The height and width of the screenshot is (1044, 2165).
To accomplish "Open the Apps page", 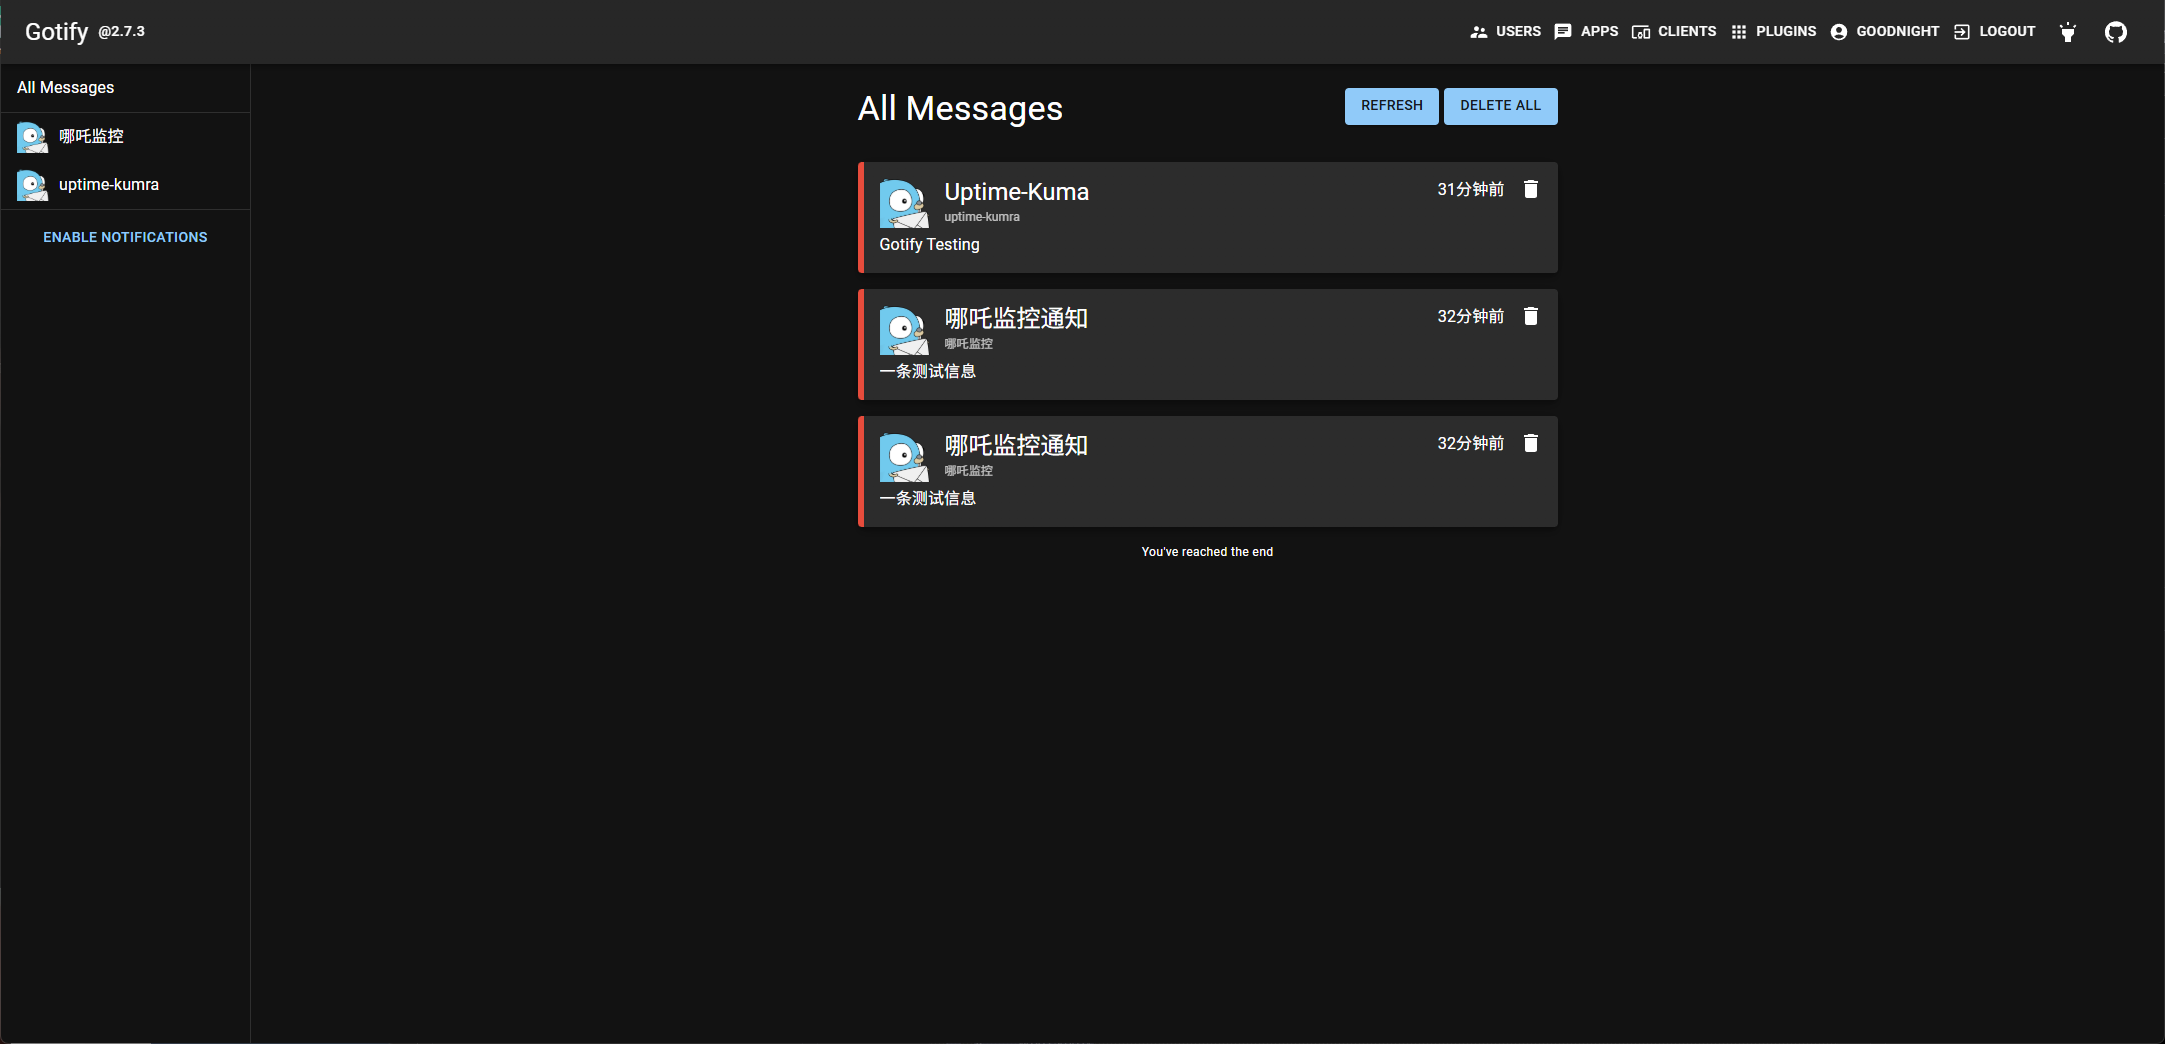I will [1586, 32].
